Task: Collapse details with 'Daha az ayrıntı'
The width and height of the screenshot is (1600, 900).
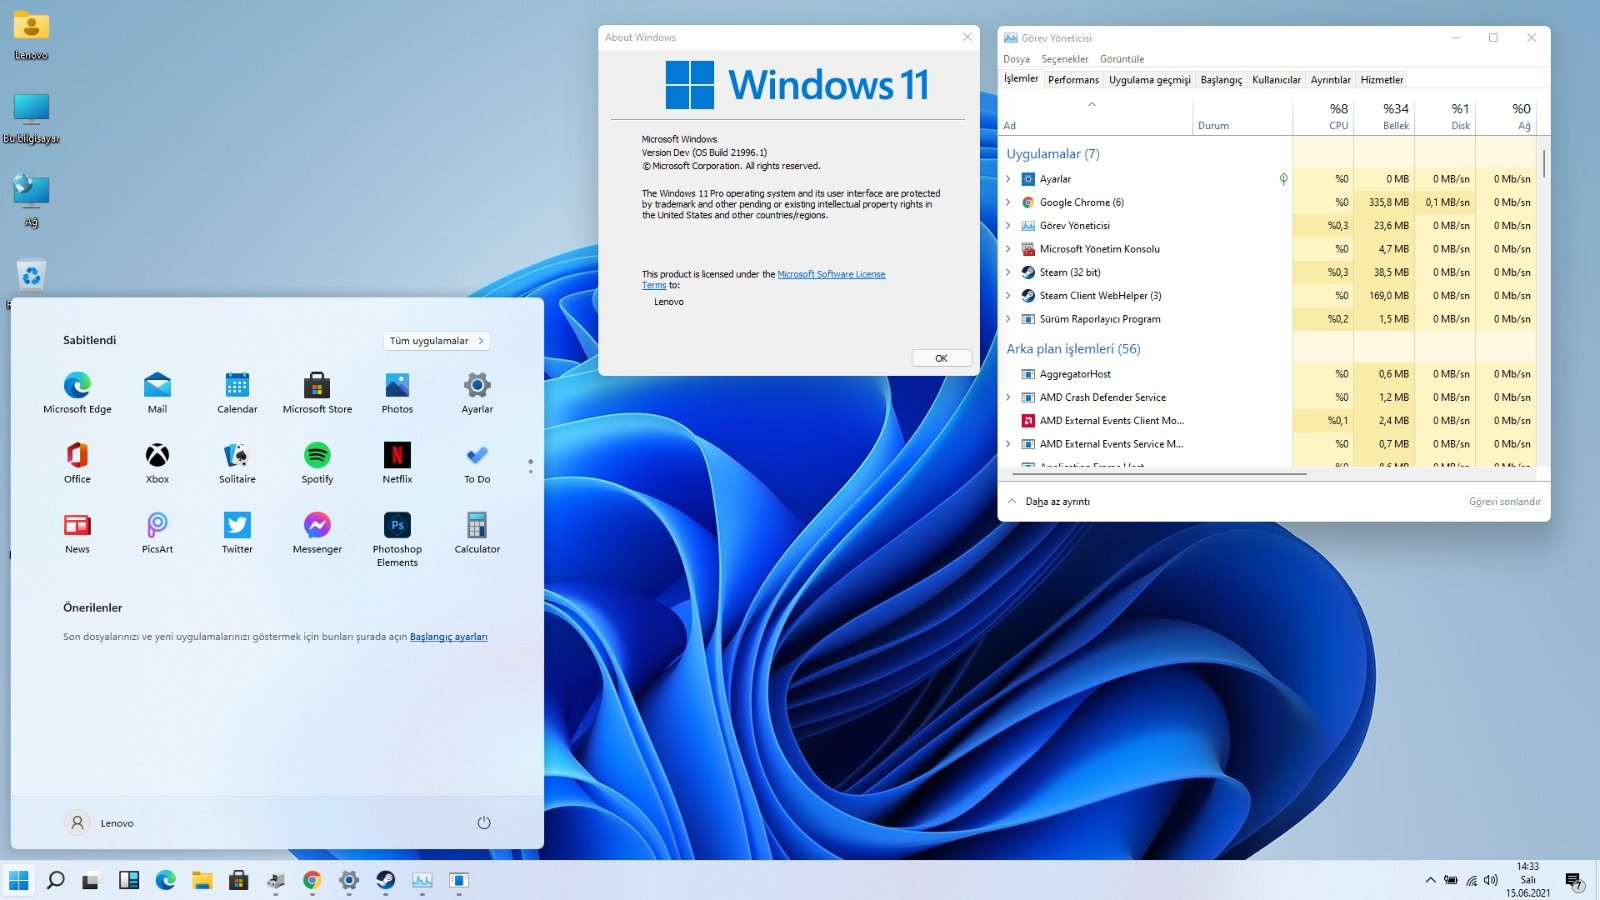Action: [1057, 502]
